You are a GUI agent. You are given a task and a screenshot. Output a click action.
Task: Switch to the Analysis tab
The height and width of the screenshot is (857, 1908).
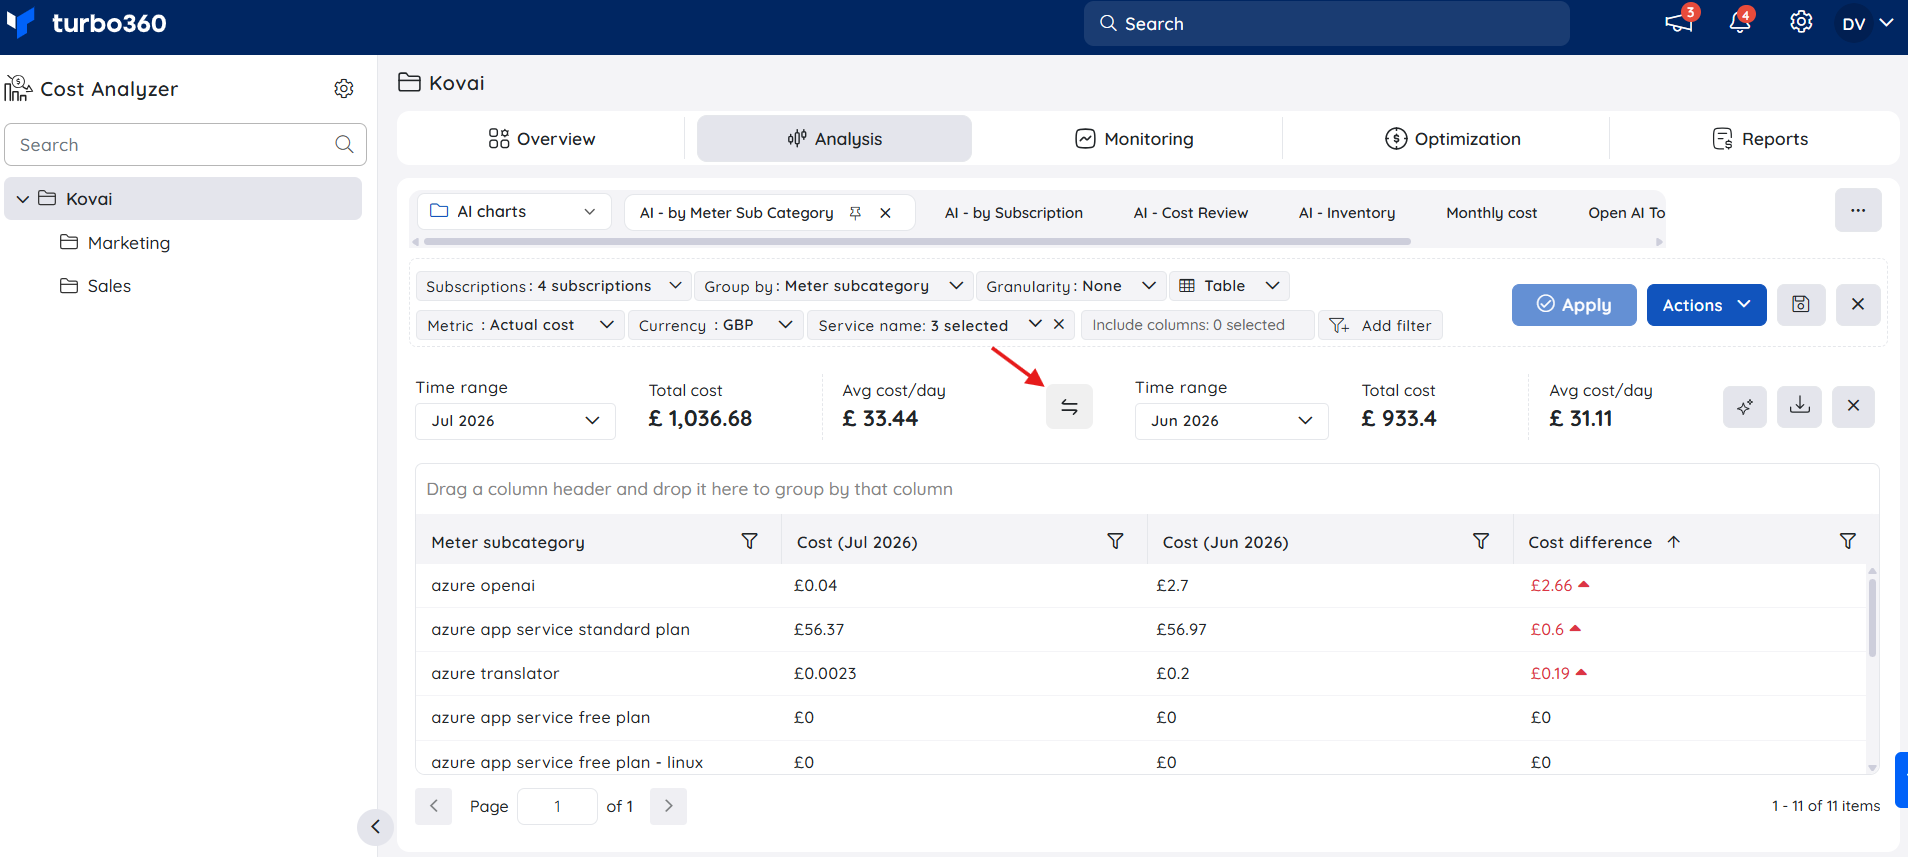tap(834, 139)
